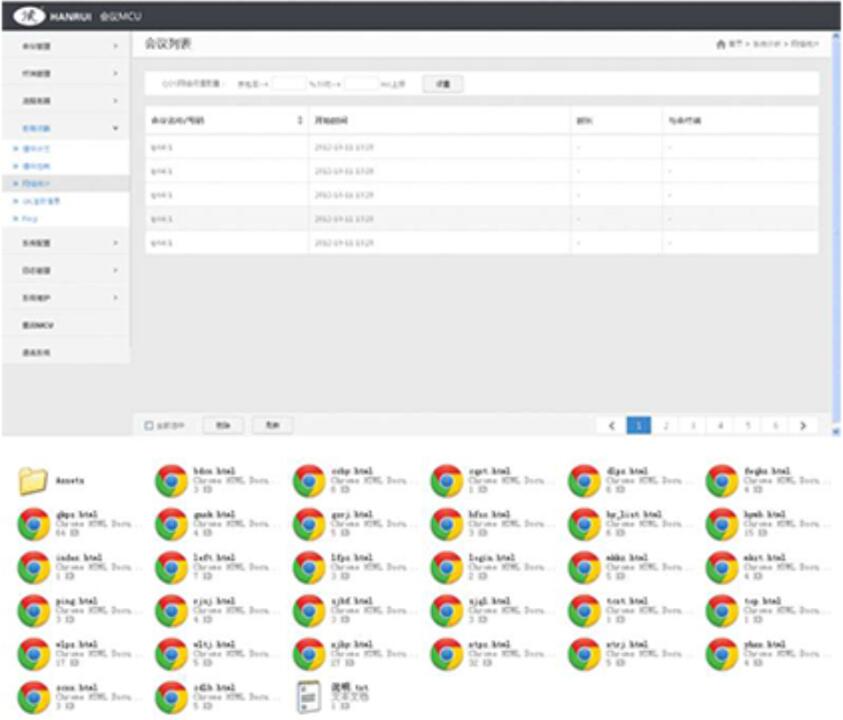Image resolution: width=843 pixels, height=720 pixels.
Task: Select the Ping item in sidebar submenu
Action: 30,217
